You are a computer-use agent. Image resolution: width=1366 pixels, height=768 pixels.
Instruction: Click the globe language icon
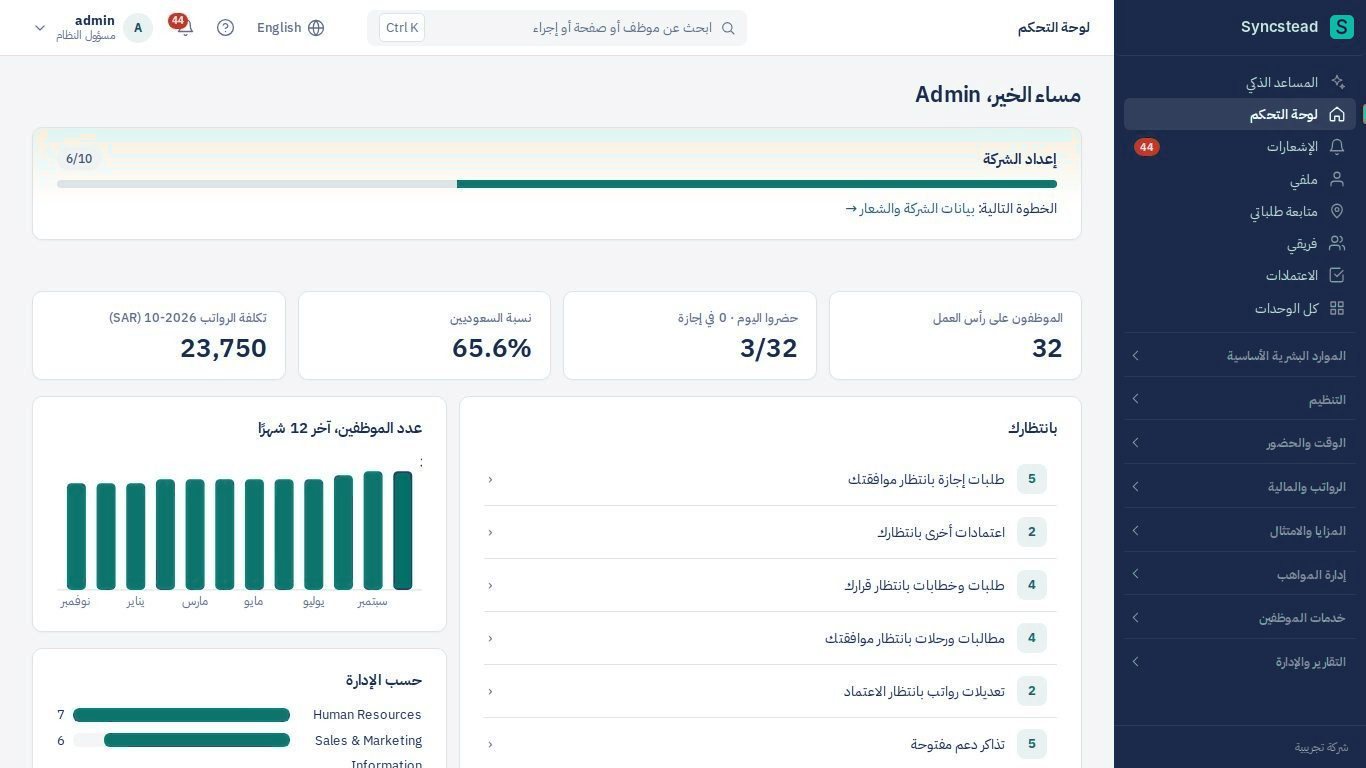click(x=316, y=28)
